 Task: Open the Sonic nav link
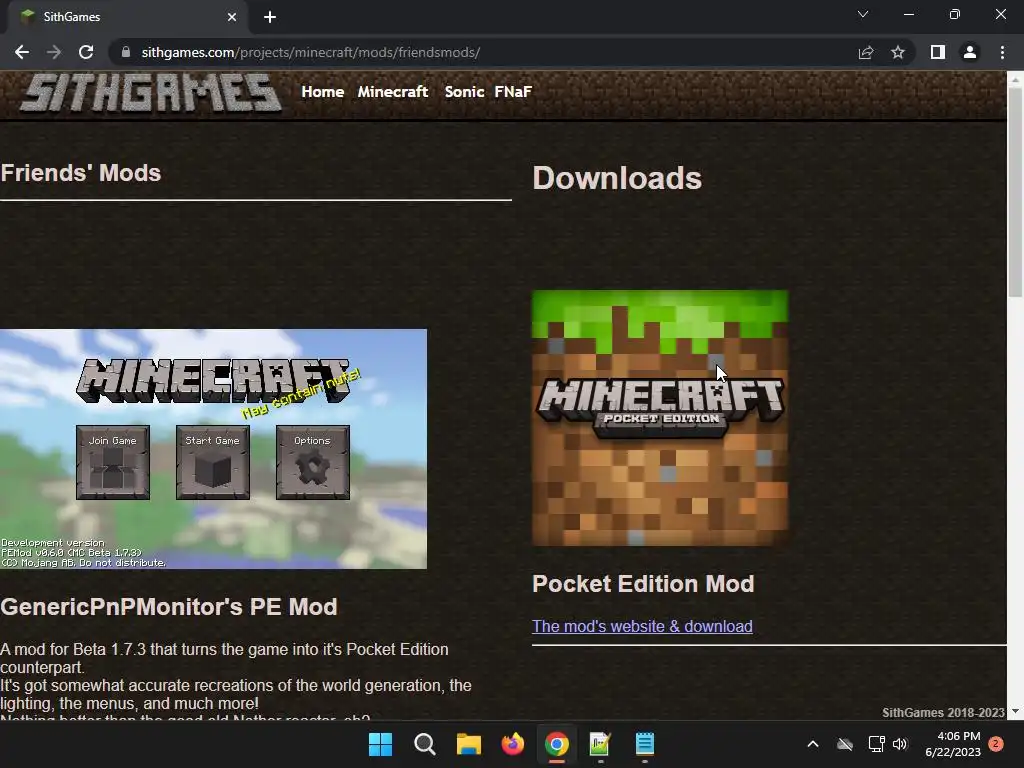tap(464, 92)
